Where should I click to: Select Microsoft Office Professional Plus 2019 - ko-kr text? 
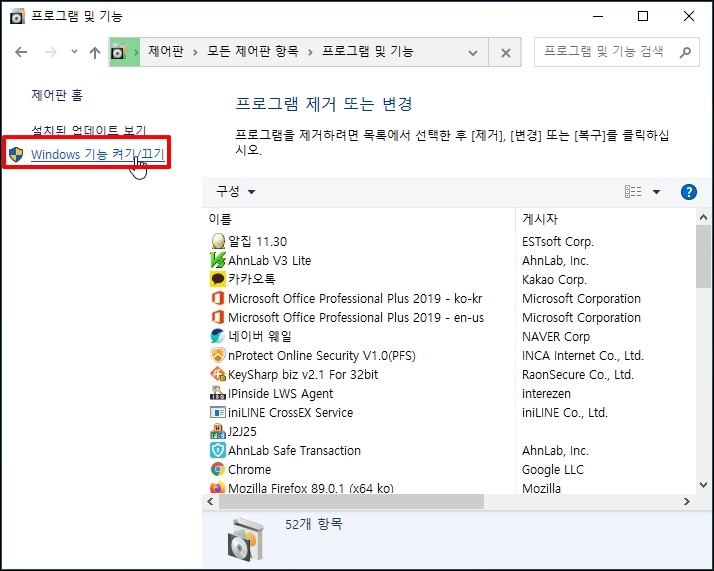click(355, 298)
